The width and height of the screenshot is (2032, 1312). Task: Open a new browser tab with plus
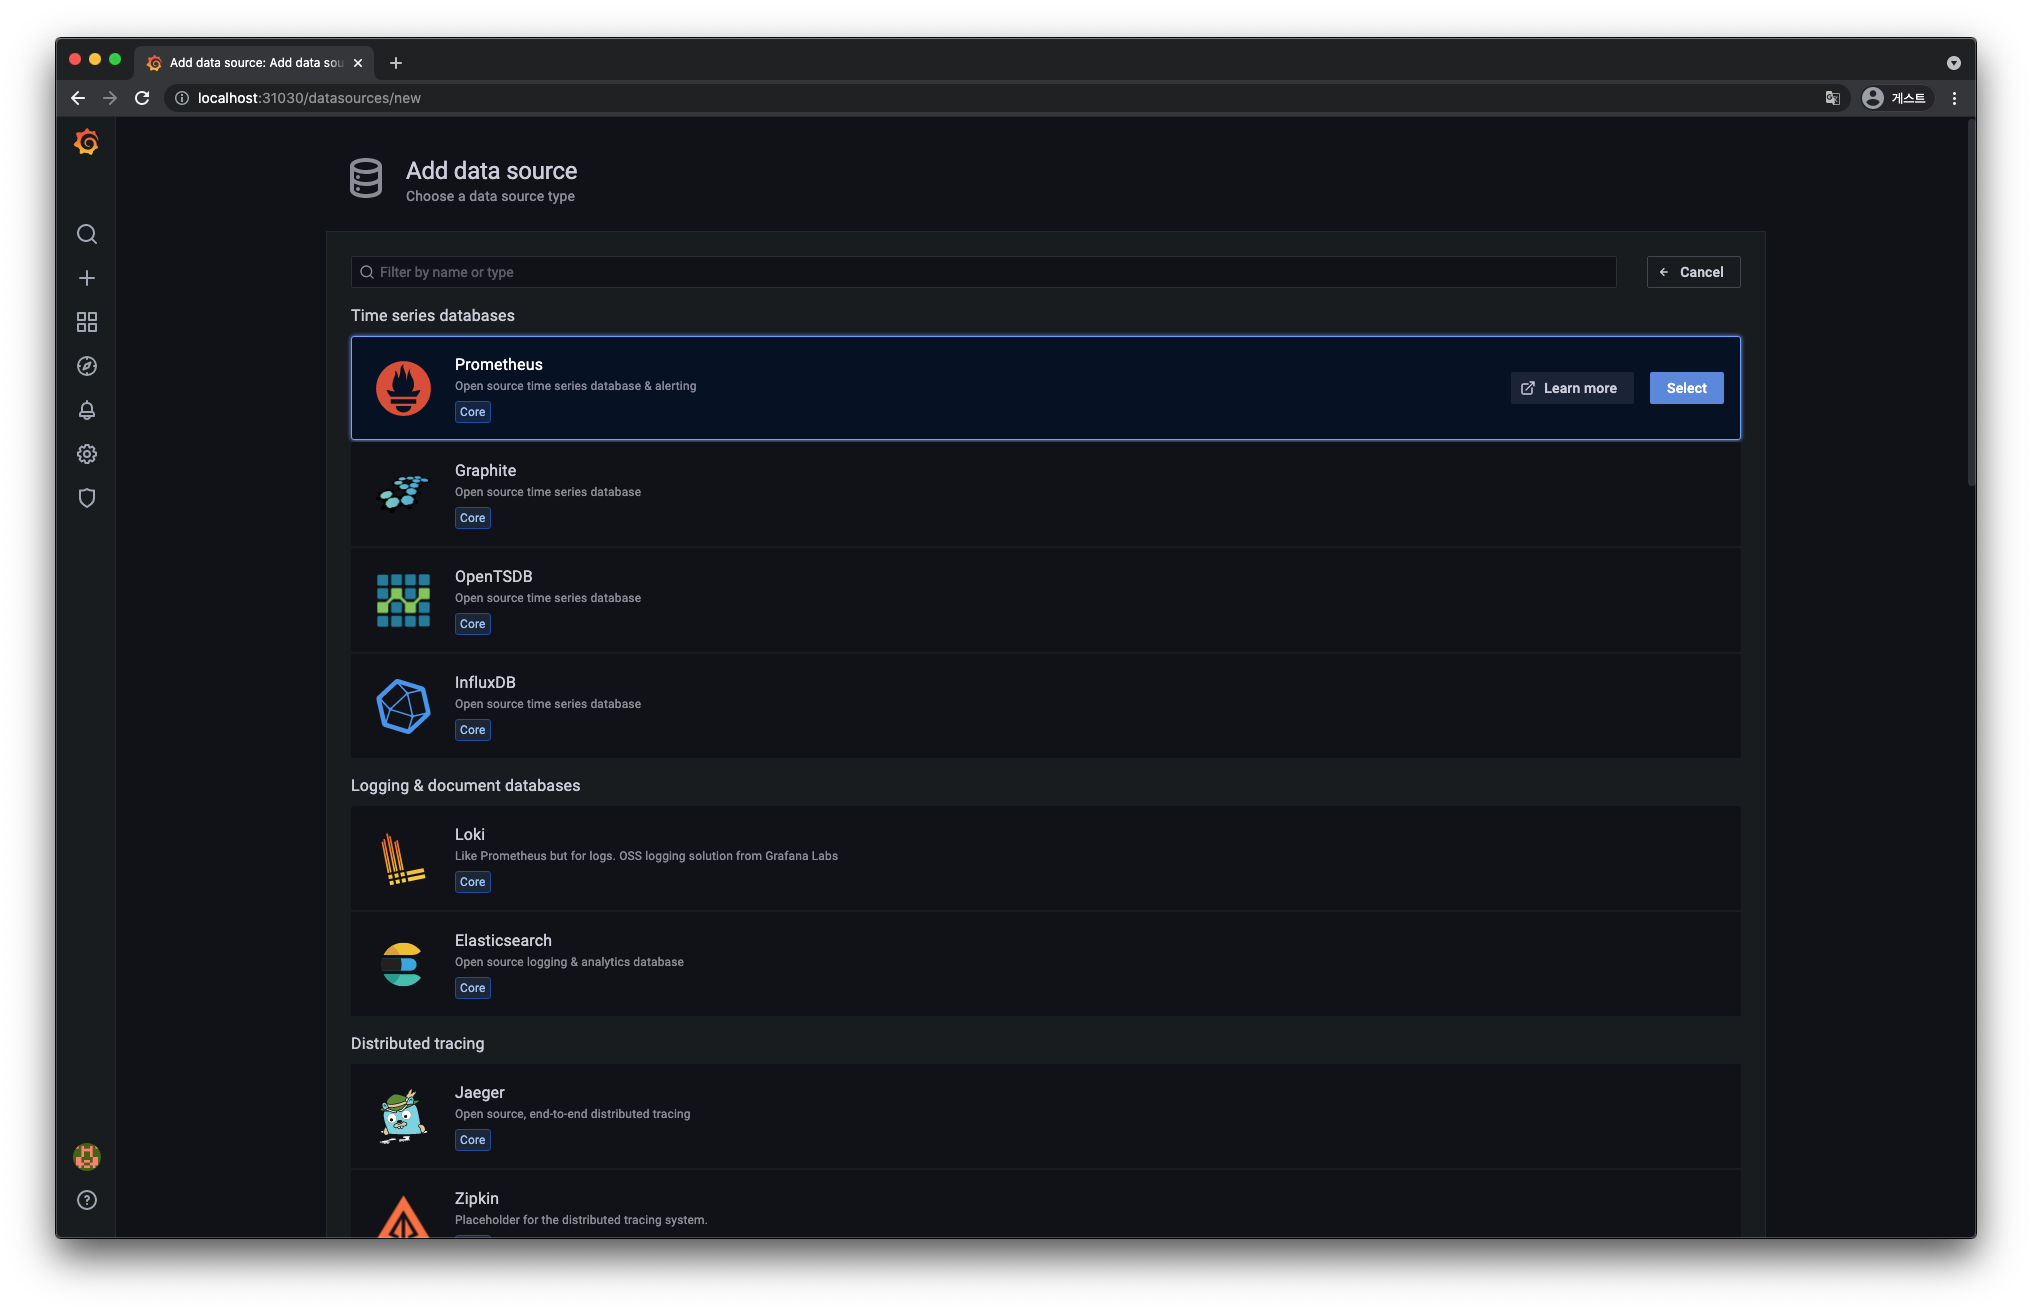[396, 63]
